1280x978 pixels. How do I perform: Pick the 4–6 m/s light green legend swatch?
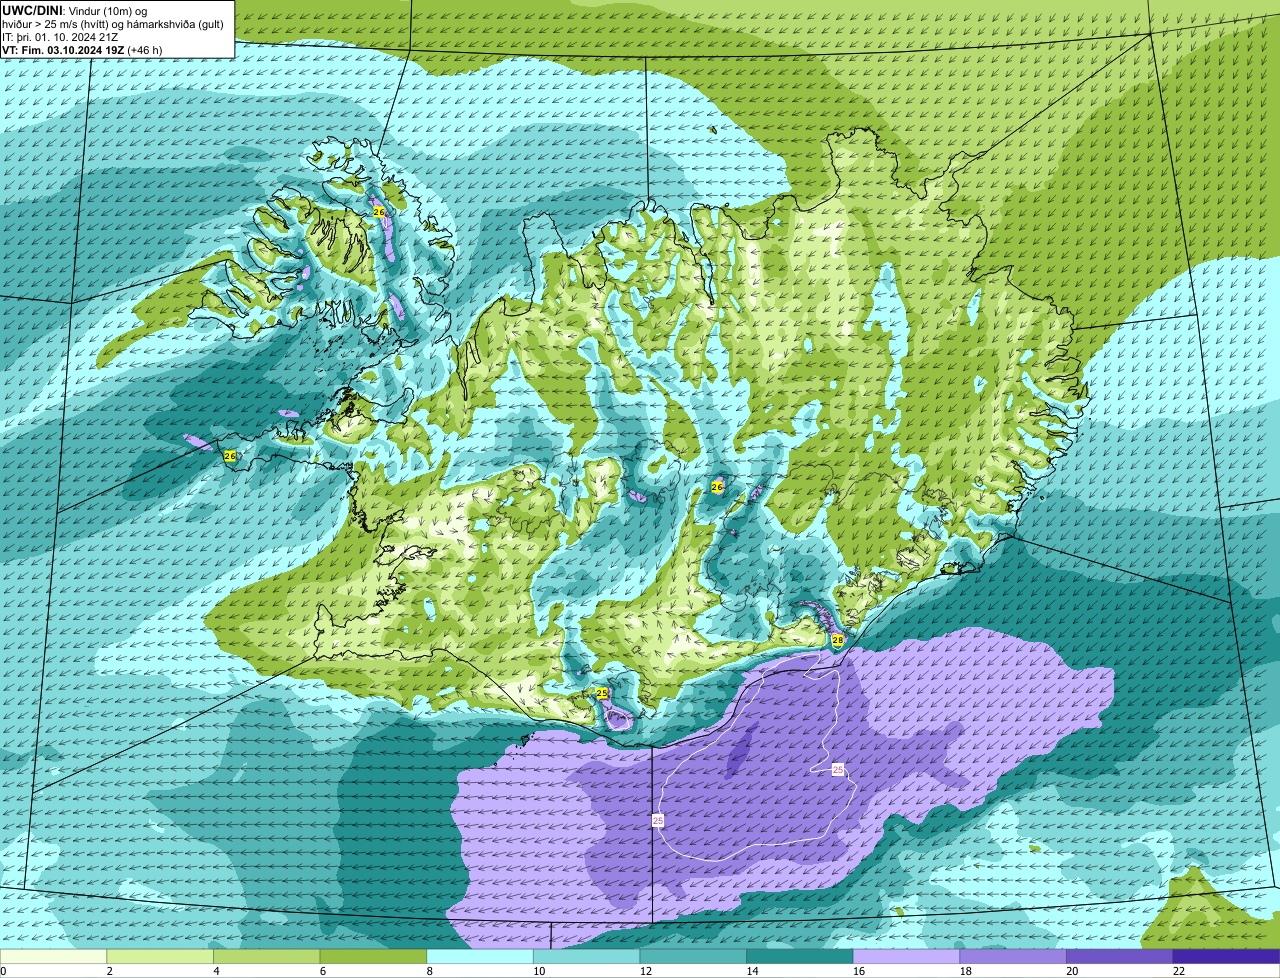click(266, 957)
